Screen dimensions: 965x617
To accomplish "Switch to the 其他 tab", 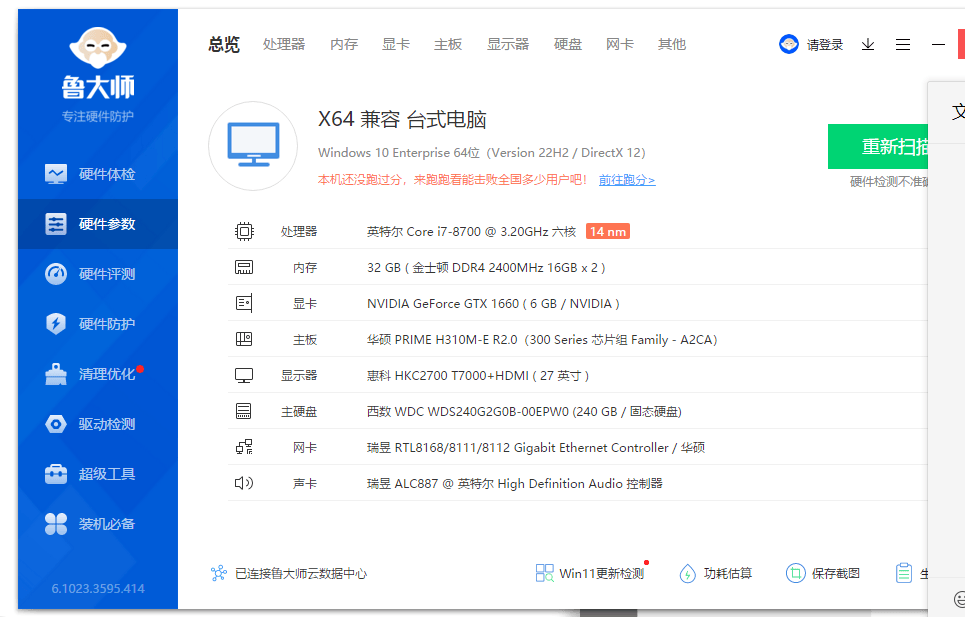I will [x=671, y=44].
